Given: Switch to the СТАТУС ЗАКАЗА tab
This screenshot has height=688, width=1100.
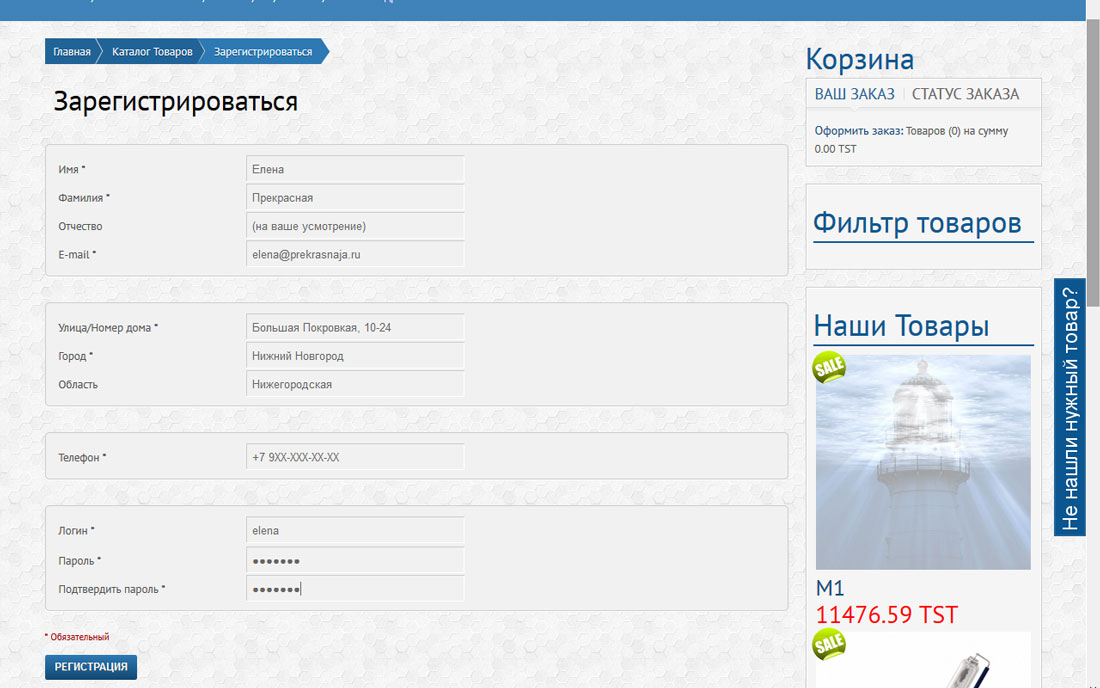Looking at the screenshot, I should pos(965,94).
